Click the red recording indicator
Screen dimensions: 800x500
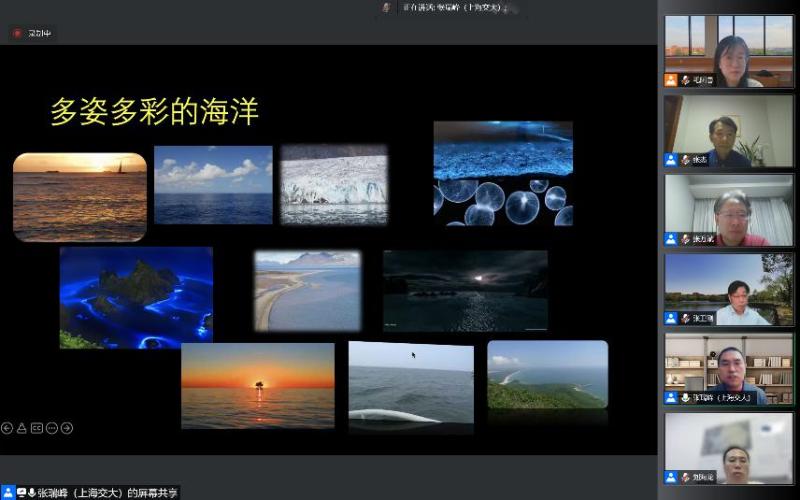(x=17, y=33)
